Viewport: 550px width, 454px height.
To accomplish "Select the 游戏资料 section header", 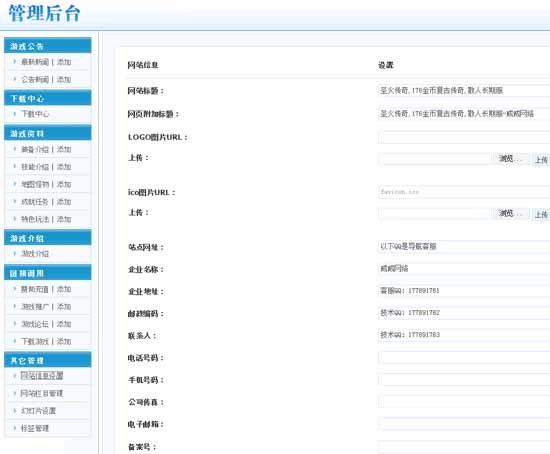I will 48,133.
